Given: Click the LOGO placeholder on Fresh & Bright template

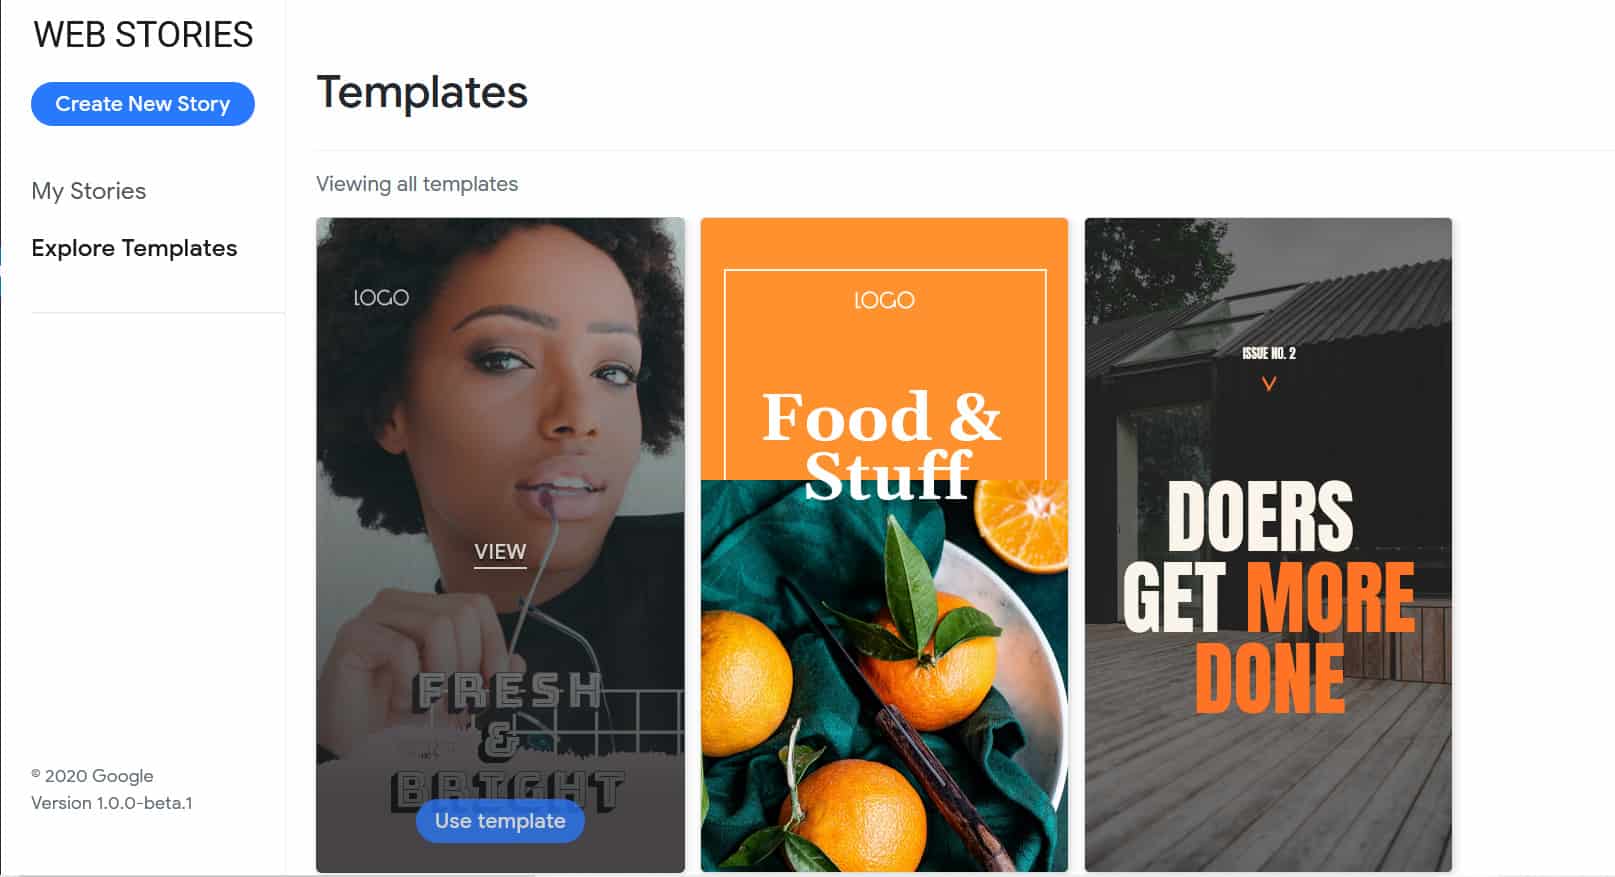Looking at the screenshot, I should coord(381,297).
